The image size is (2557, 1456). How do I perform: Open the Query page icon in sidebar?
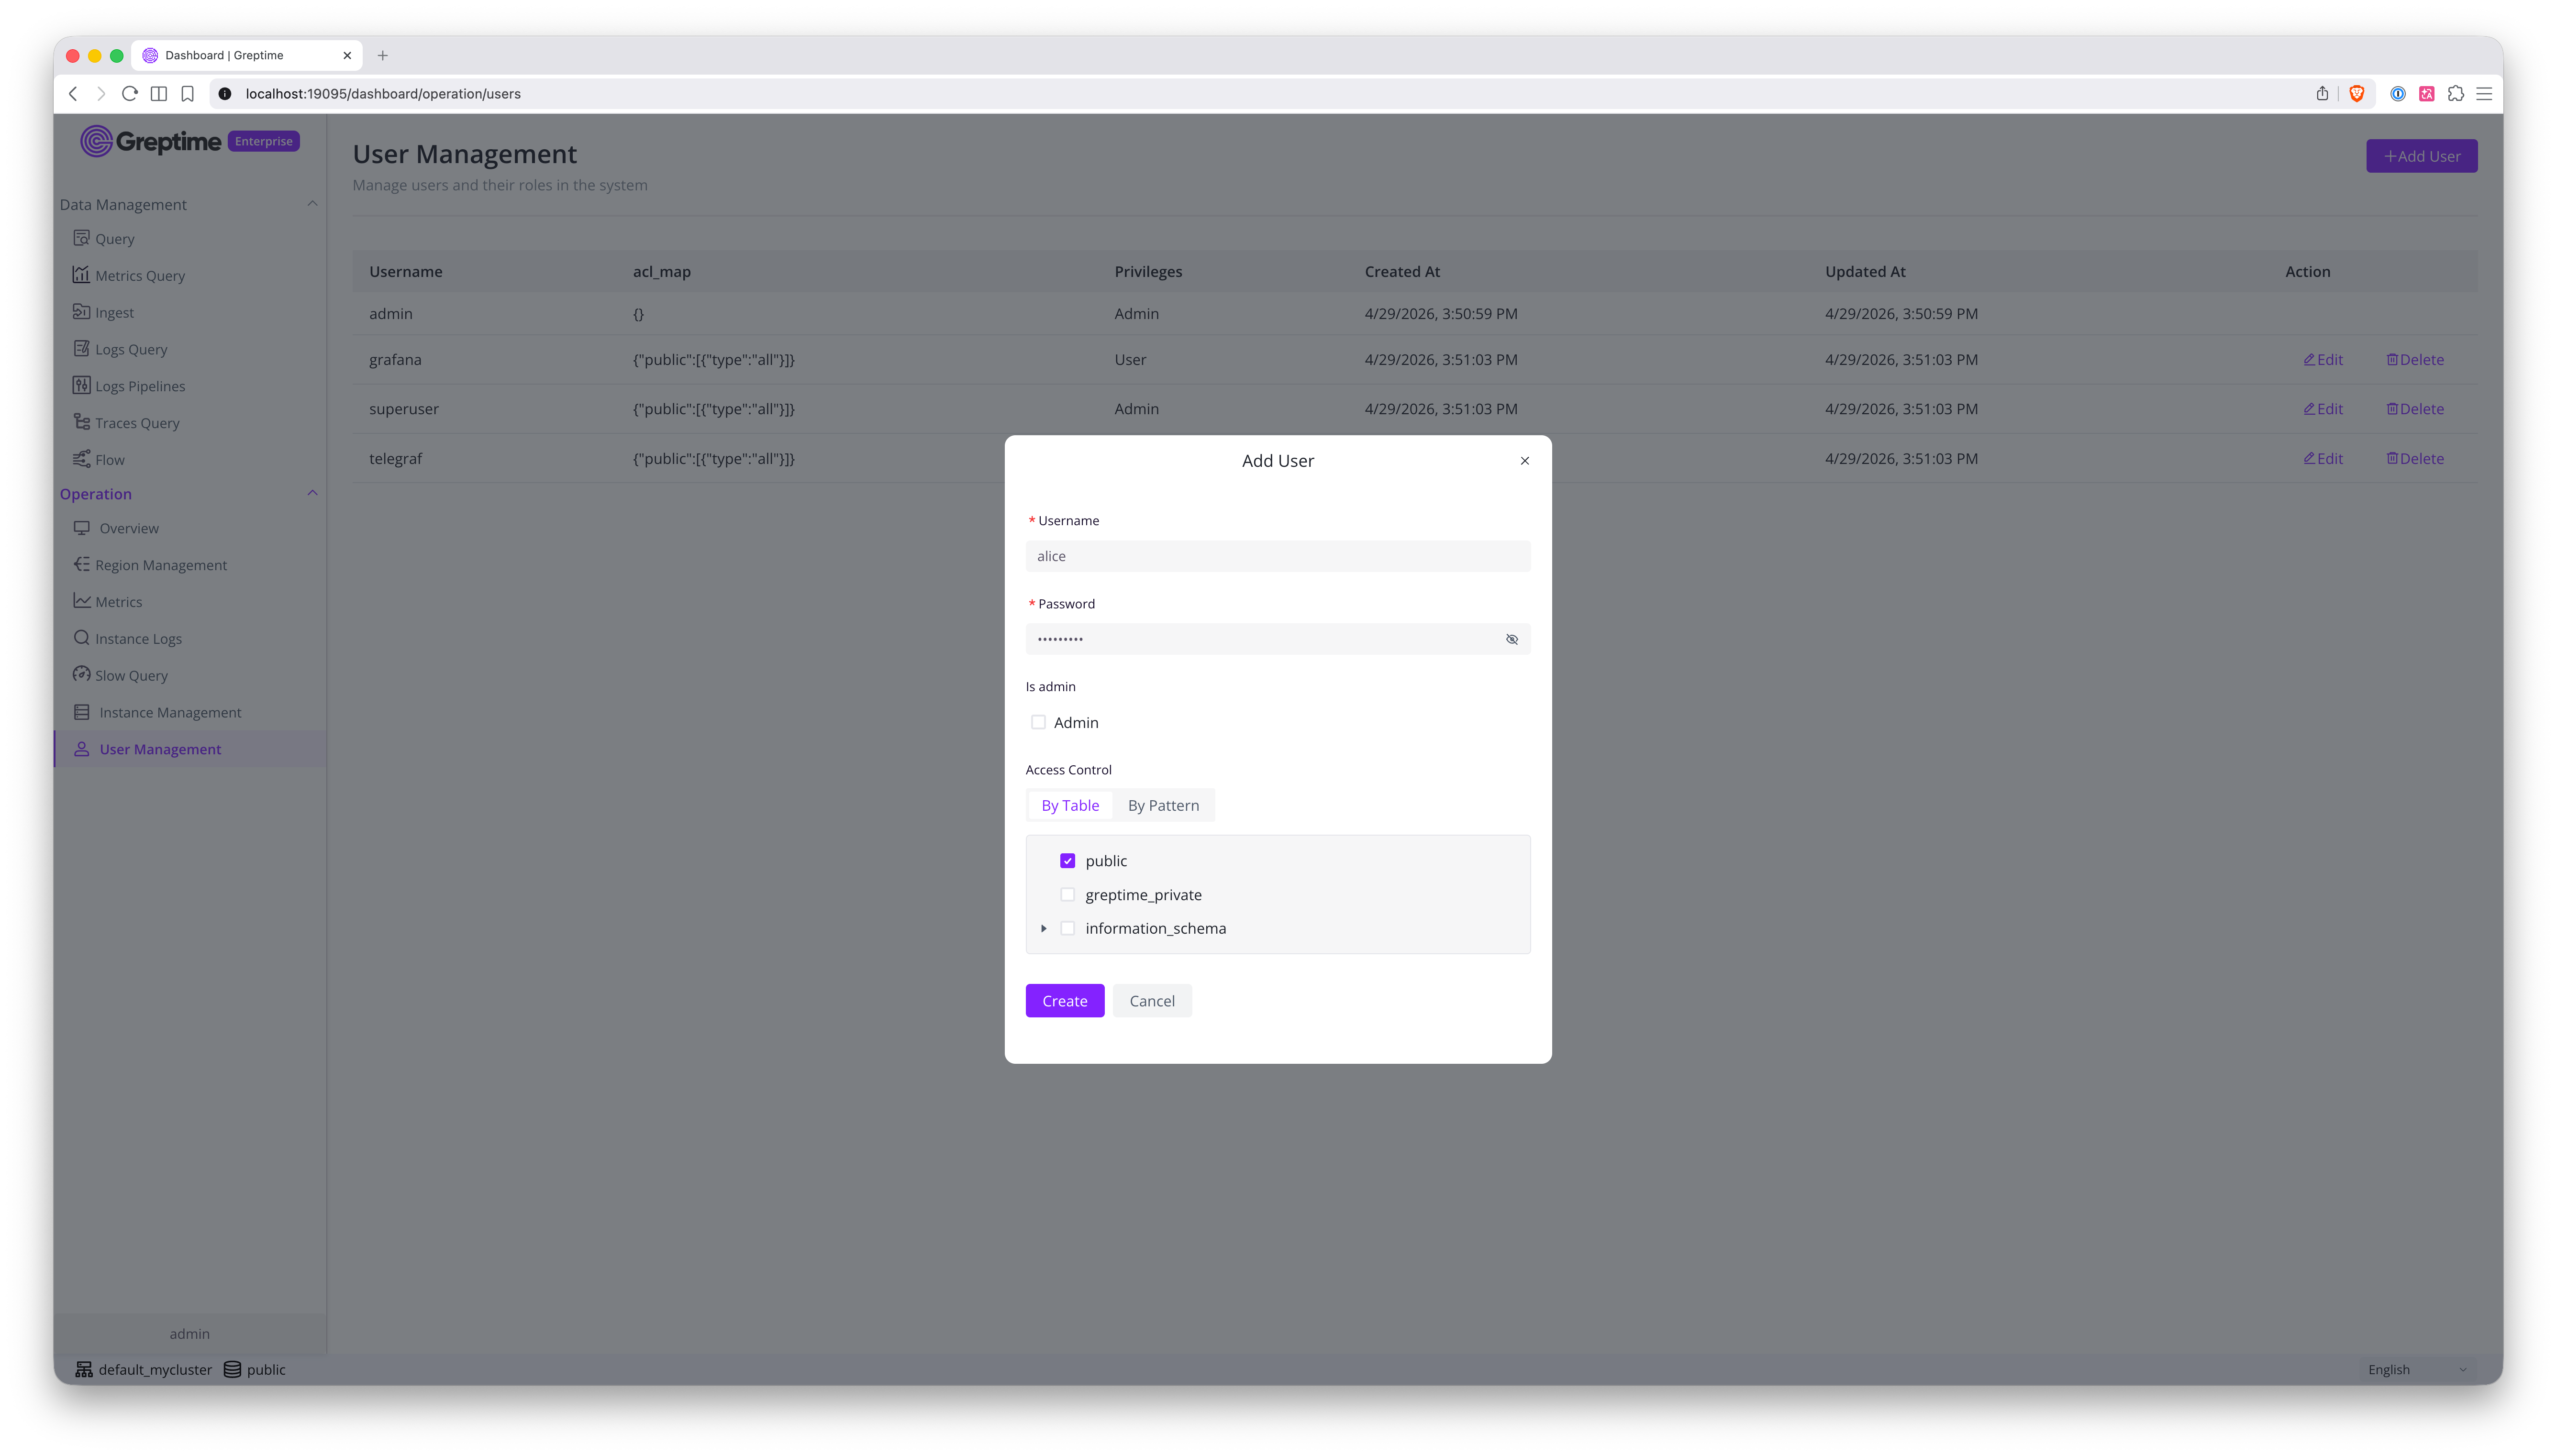tap(82, 238)
